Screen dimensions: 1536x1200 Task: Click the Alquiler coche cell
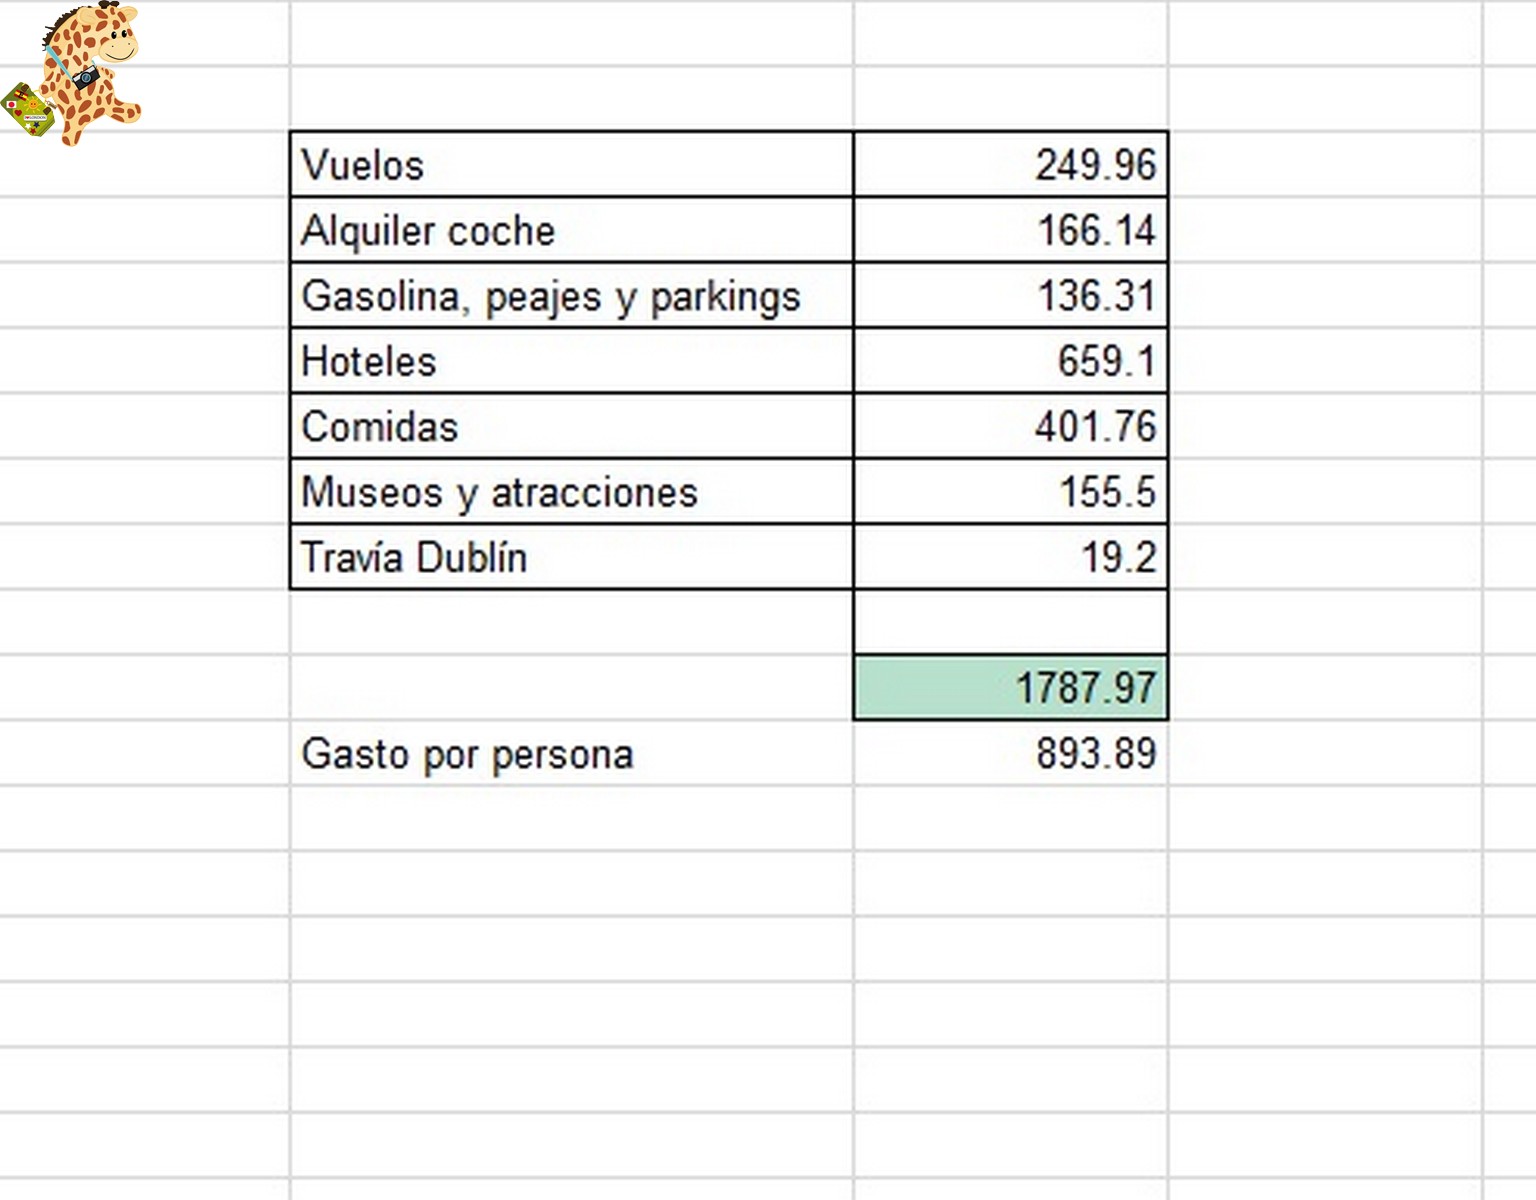coord(571,231)
